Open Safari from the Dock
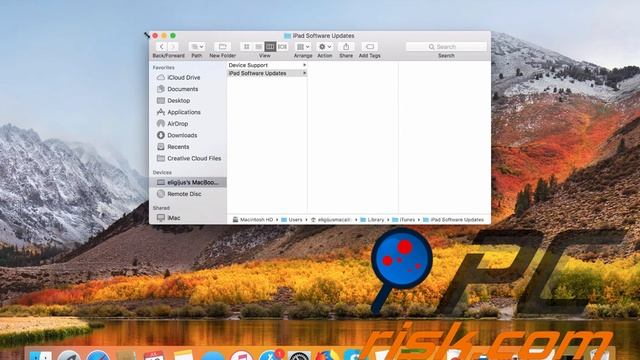Image resolution: width=640 pixels, height=360 pixels. tap(98, 356)
